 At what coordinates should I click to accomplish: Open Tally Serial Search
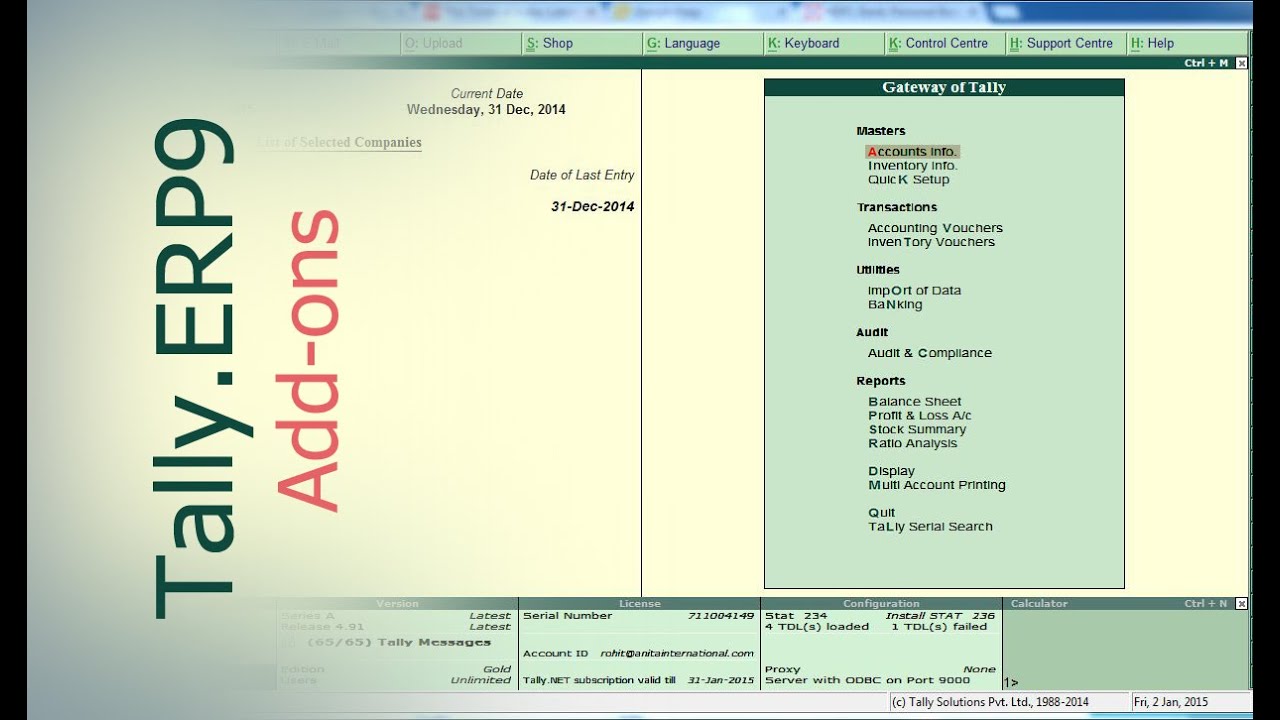click(x=930, y=527)
